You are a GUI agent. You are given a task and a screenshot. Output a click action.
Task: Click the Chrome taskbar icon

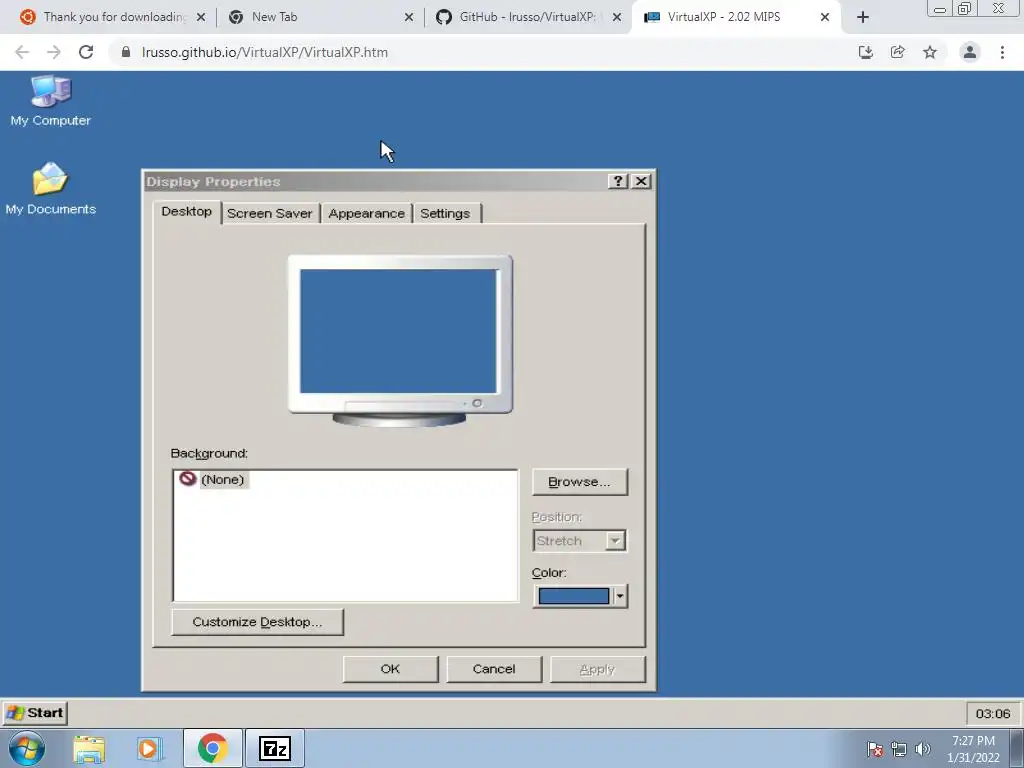click(212, 748)
